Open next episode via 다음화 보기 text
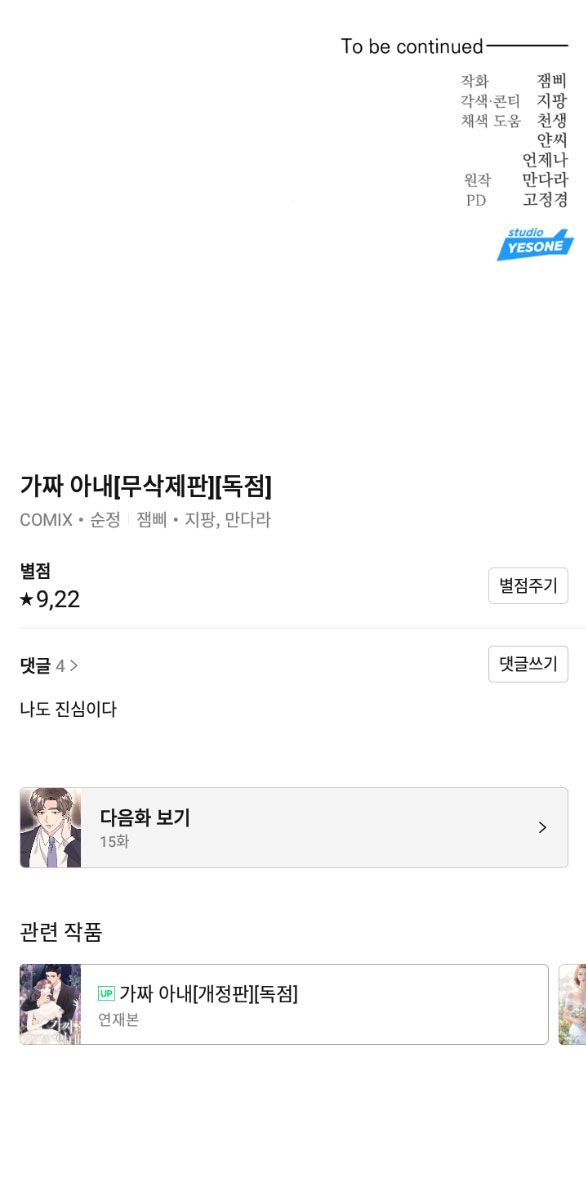This screenshot has height=1196, width=586. (145, 818)
